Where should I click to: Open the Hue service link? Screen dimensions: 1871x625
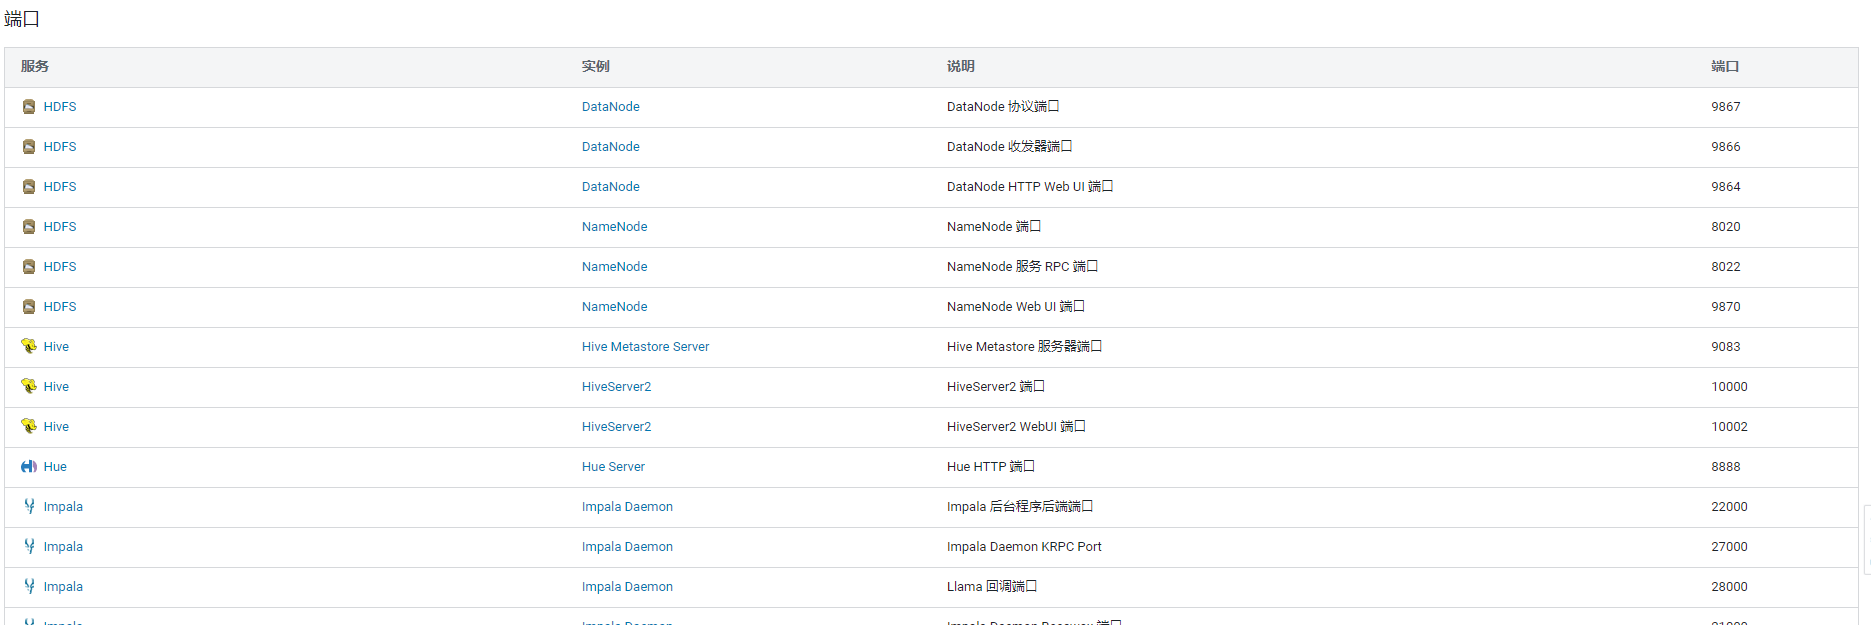[55, 467]
